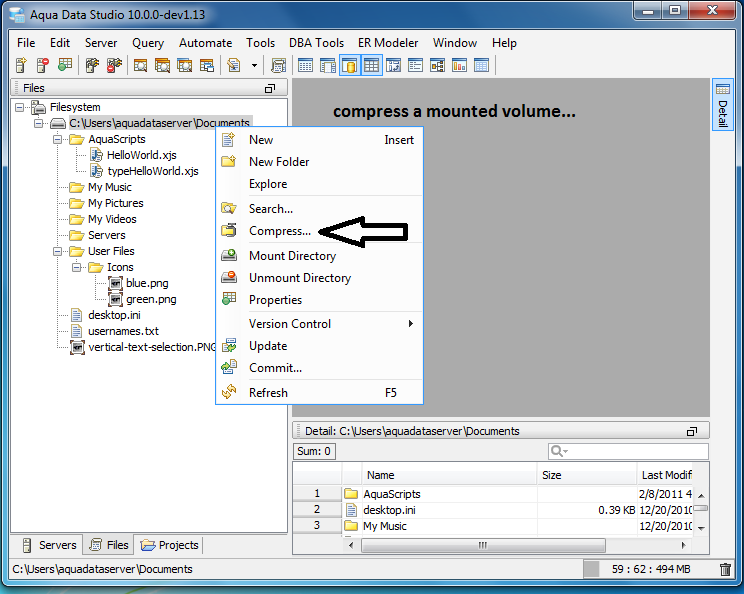
Task: Switch to the Servers tab
Action: pos(50,545)
